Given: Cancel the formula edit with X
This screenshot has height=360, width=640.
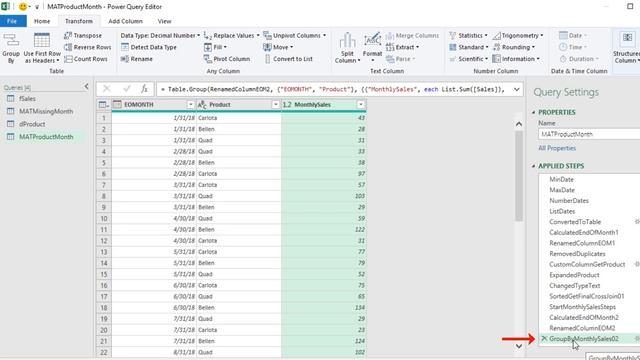Looking at the screenshot, I should point(107,89).
